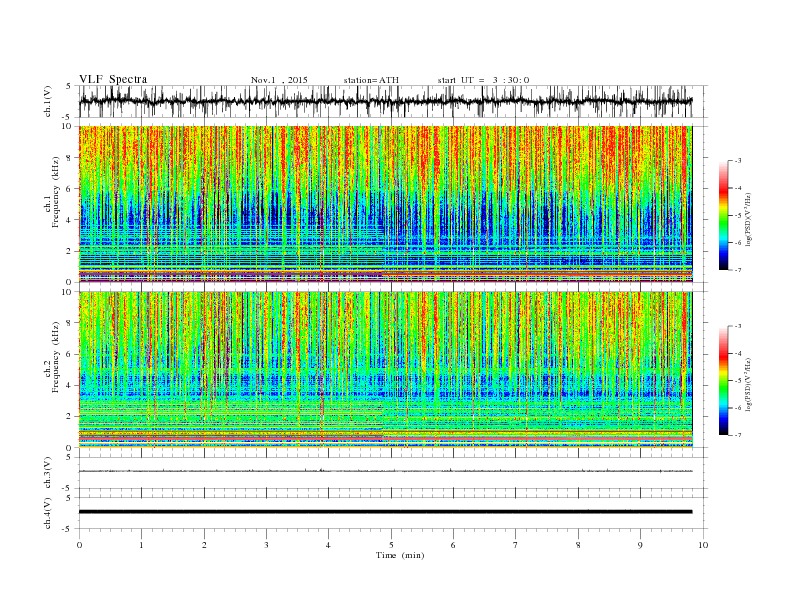Click time axis tick label "0"

(x=79, y=545)
